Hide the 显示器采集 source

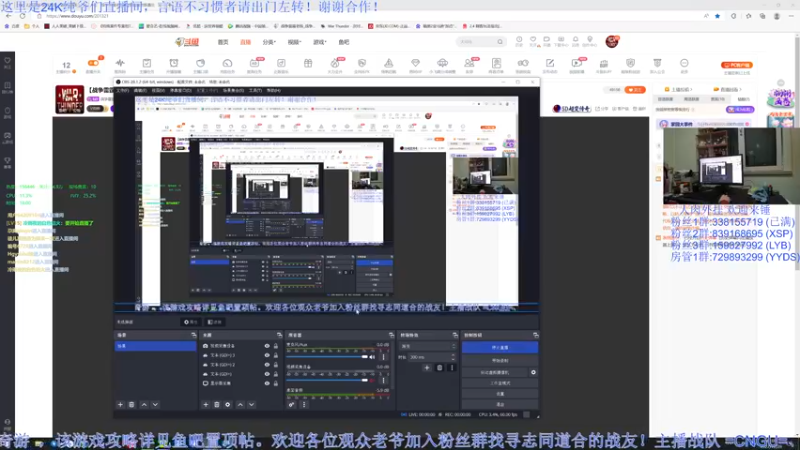(267, 383)
